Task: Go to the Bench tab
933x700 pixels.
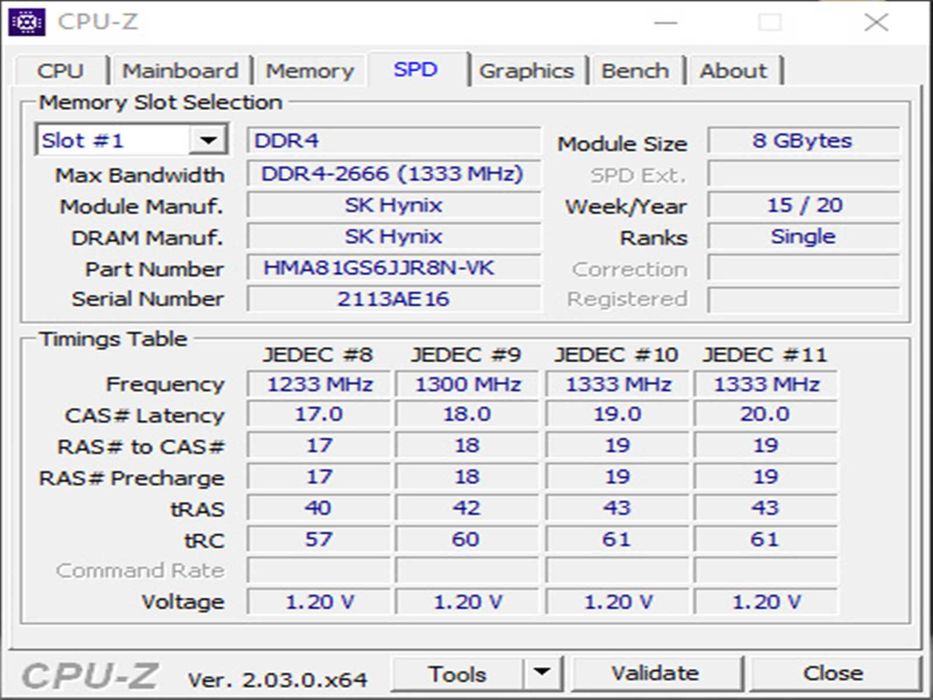Action: coord(635,71)
